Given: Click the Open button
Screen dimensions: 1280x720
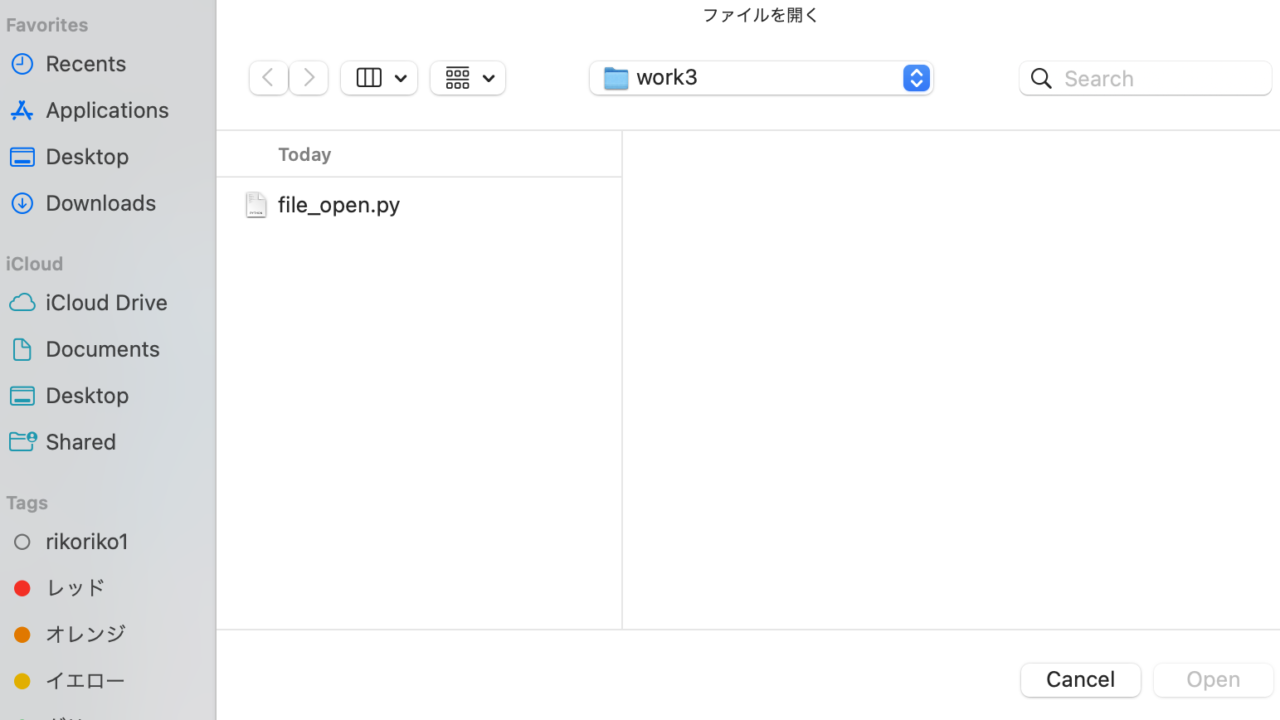Looking at the screenshot, I should (x=1212, y=679).
